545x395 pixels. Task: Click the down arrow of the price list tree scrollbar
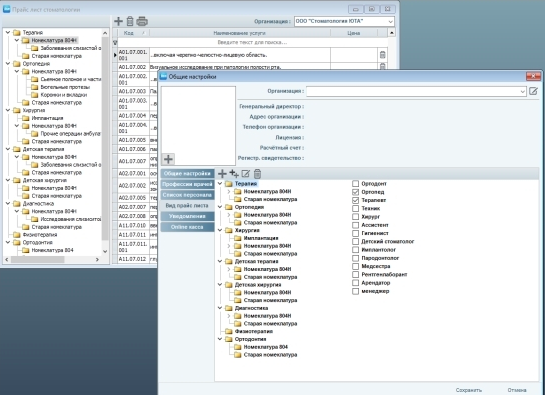105,251
